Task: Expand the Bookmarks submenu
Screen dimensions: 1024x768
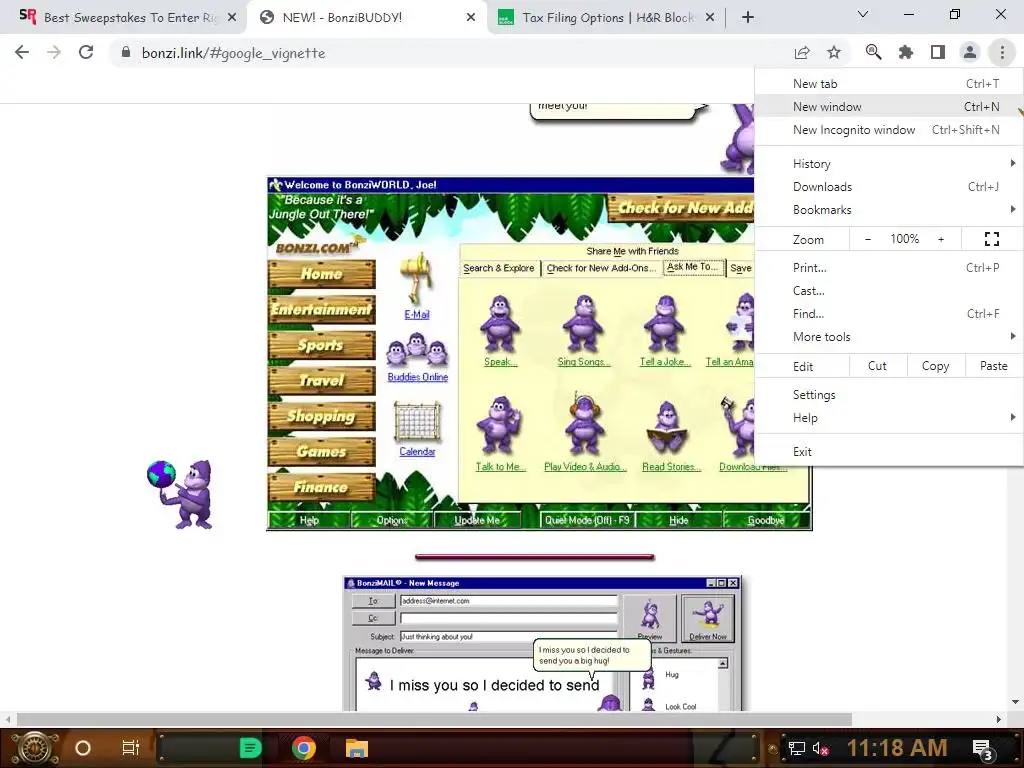Action: tap(889, 210)
